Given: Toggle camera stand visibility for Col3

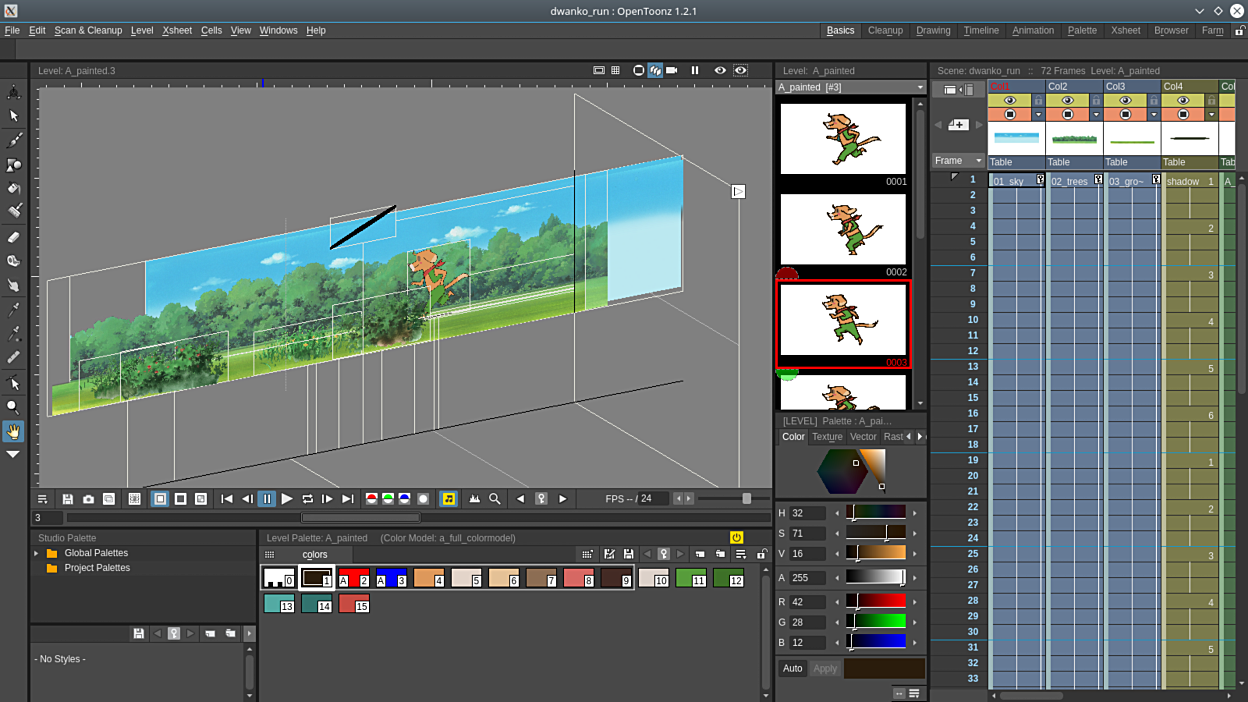Looking at the screenshot, I should pos(1125,115).
